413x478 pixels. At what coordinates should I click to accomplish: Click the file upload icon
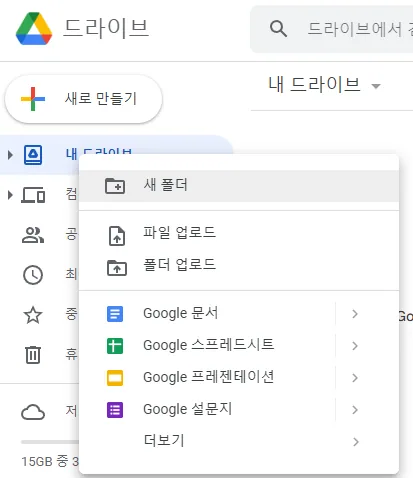click(117, 236)
